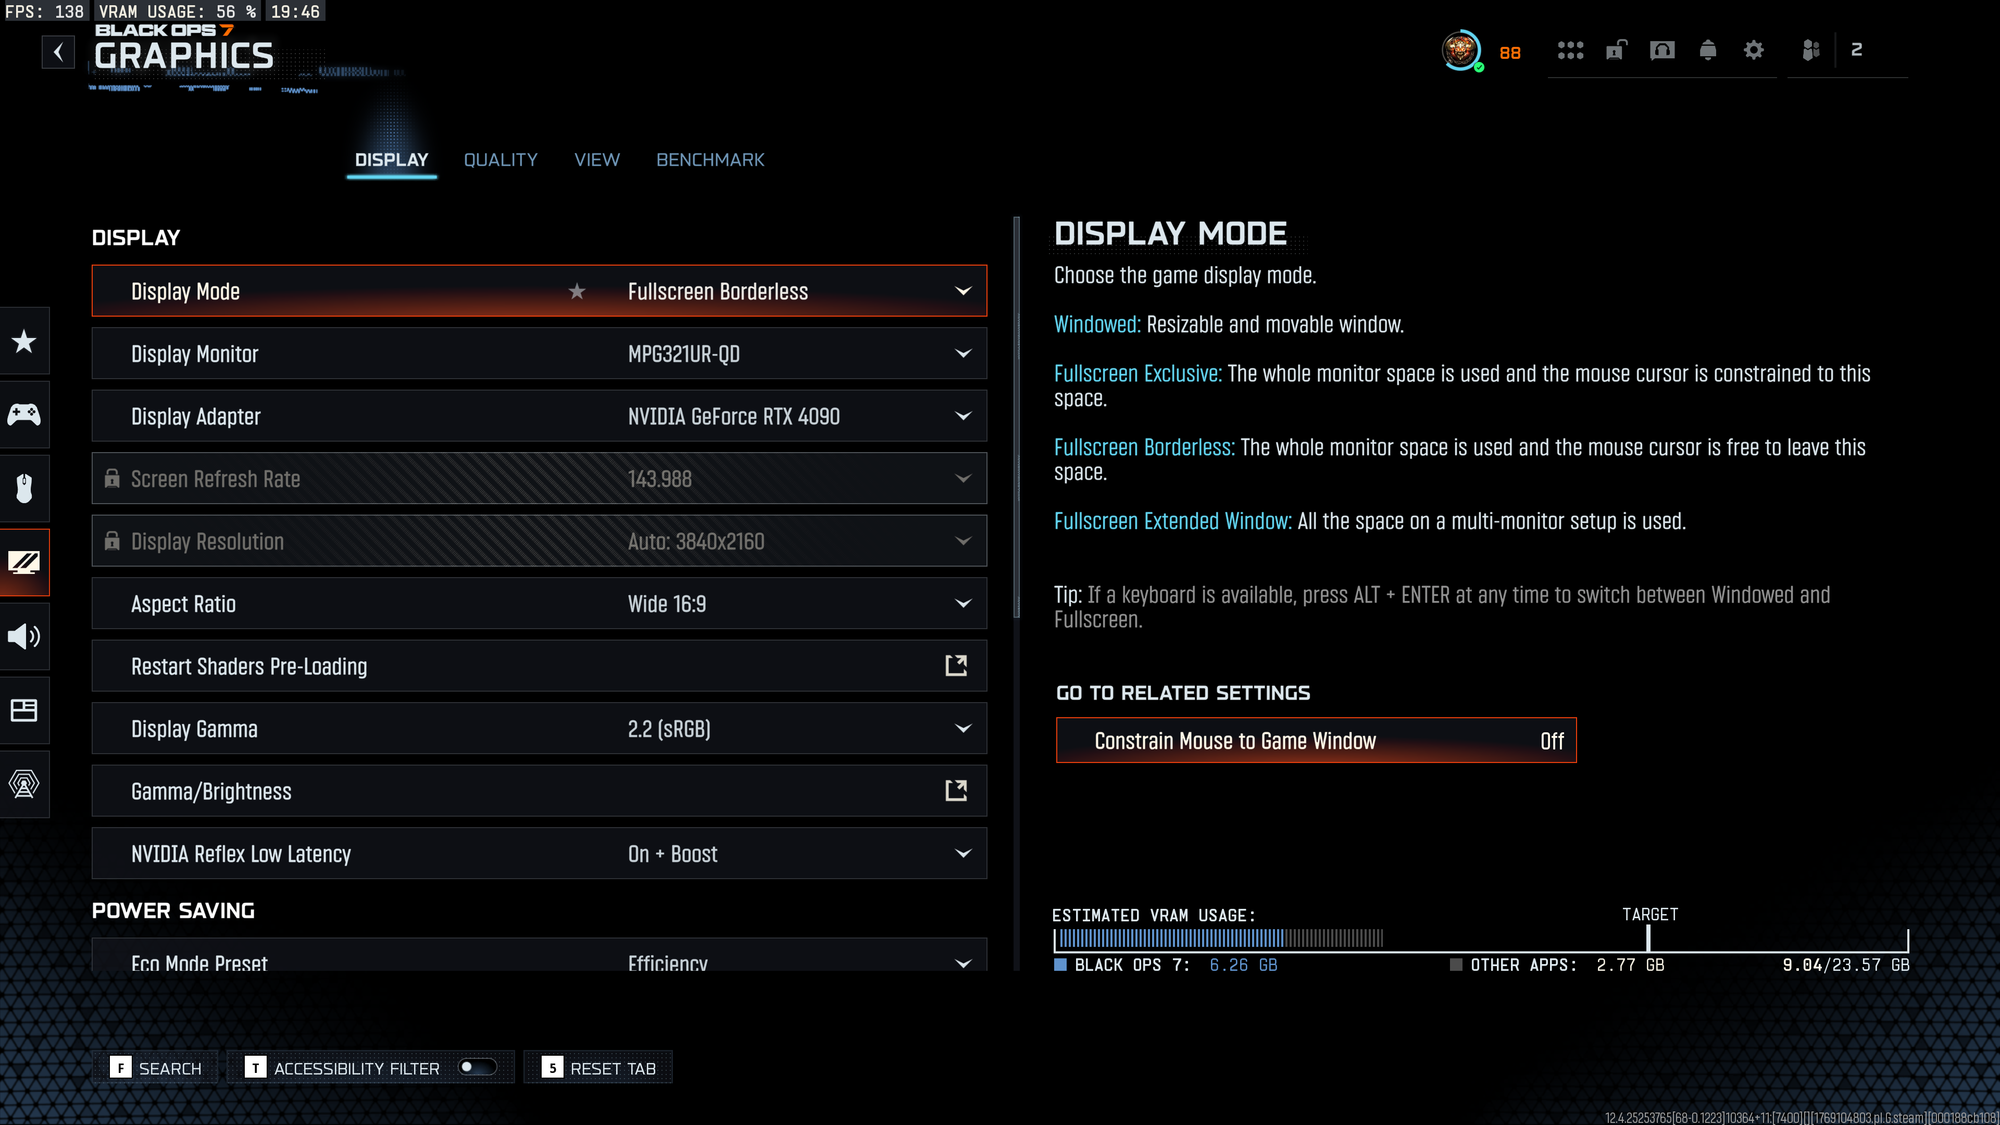Toggle the Accessibility Filter switch

(477, 1068)
